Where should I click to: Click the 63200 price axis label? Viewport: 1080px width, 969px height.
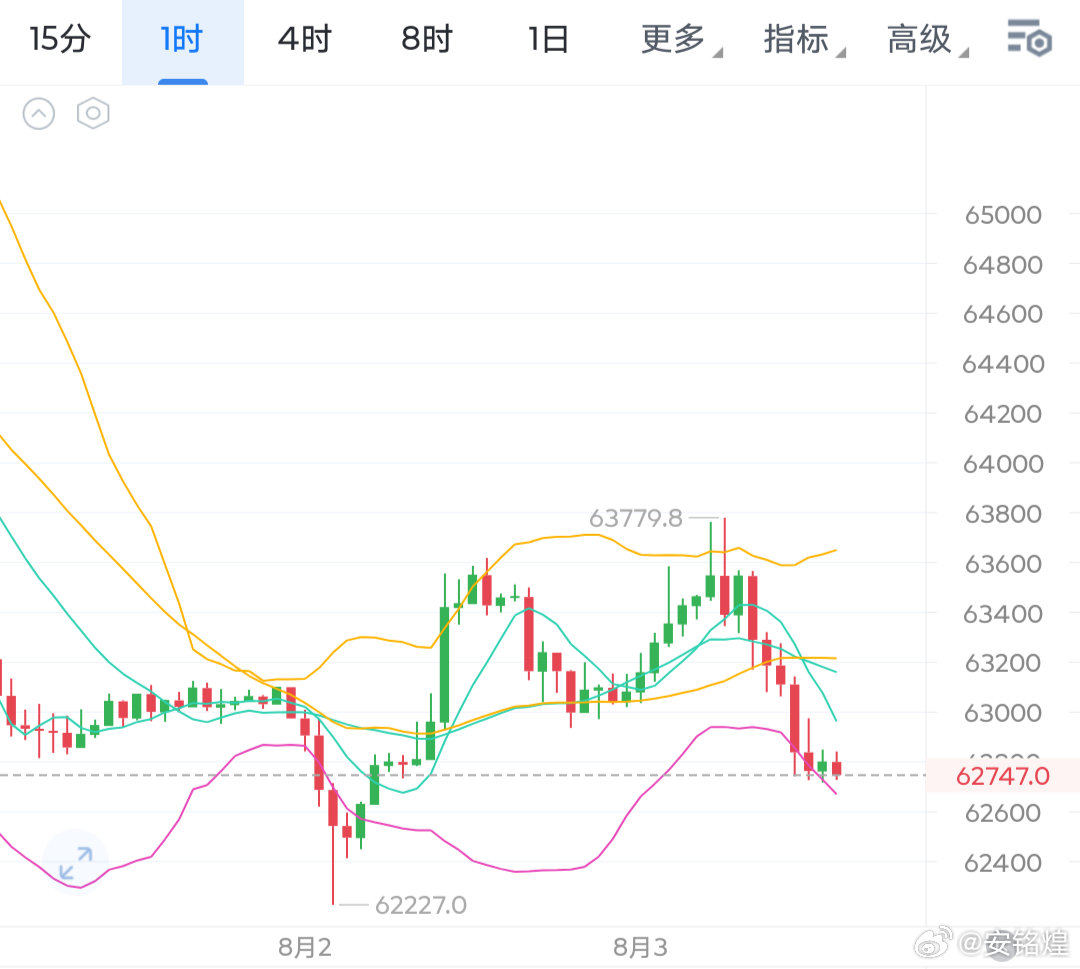(1003, 663)
